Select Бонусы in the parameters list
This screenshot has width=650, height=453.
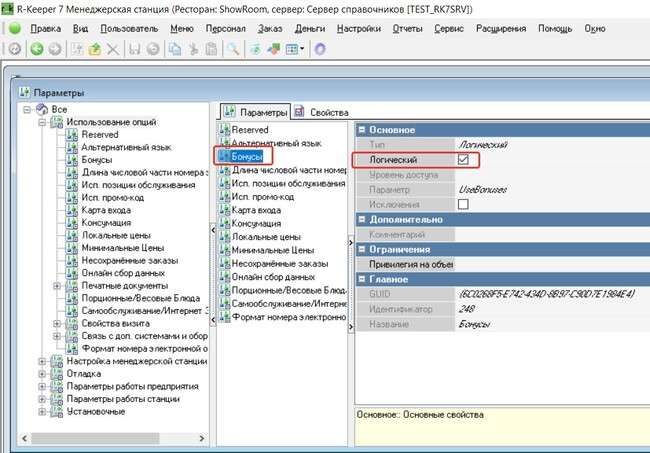[x=250, y=157]
